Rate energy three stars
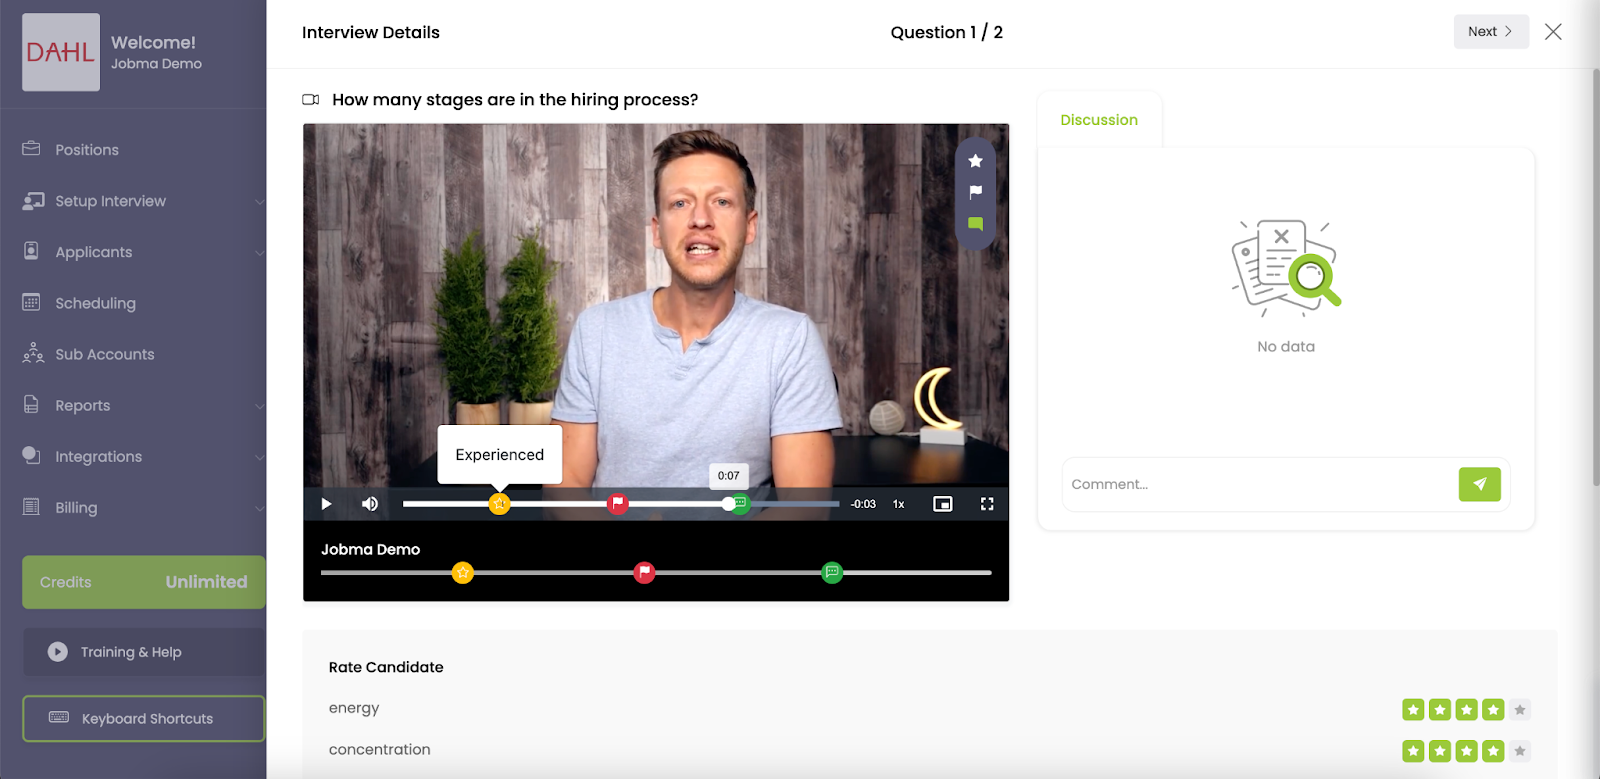This screenshot has width=1600, height=779. (1467, 710)
